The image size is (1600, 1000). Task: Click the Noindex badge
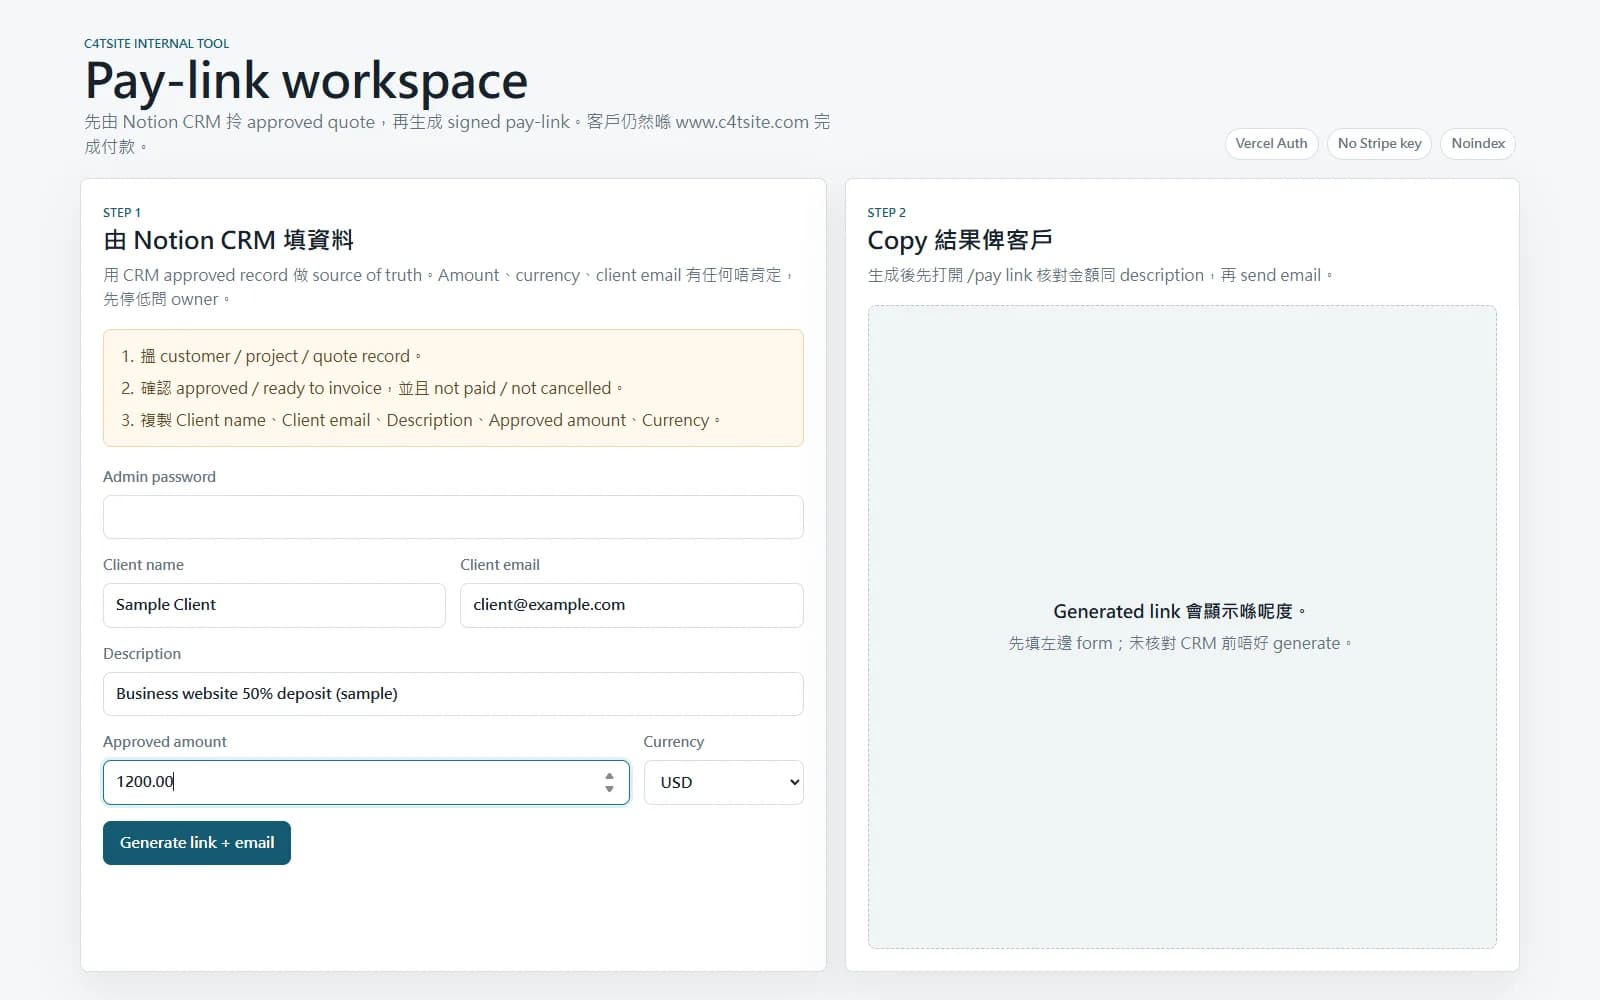coord(1478,143)
